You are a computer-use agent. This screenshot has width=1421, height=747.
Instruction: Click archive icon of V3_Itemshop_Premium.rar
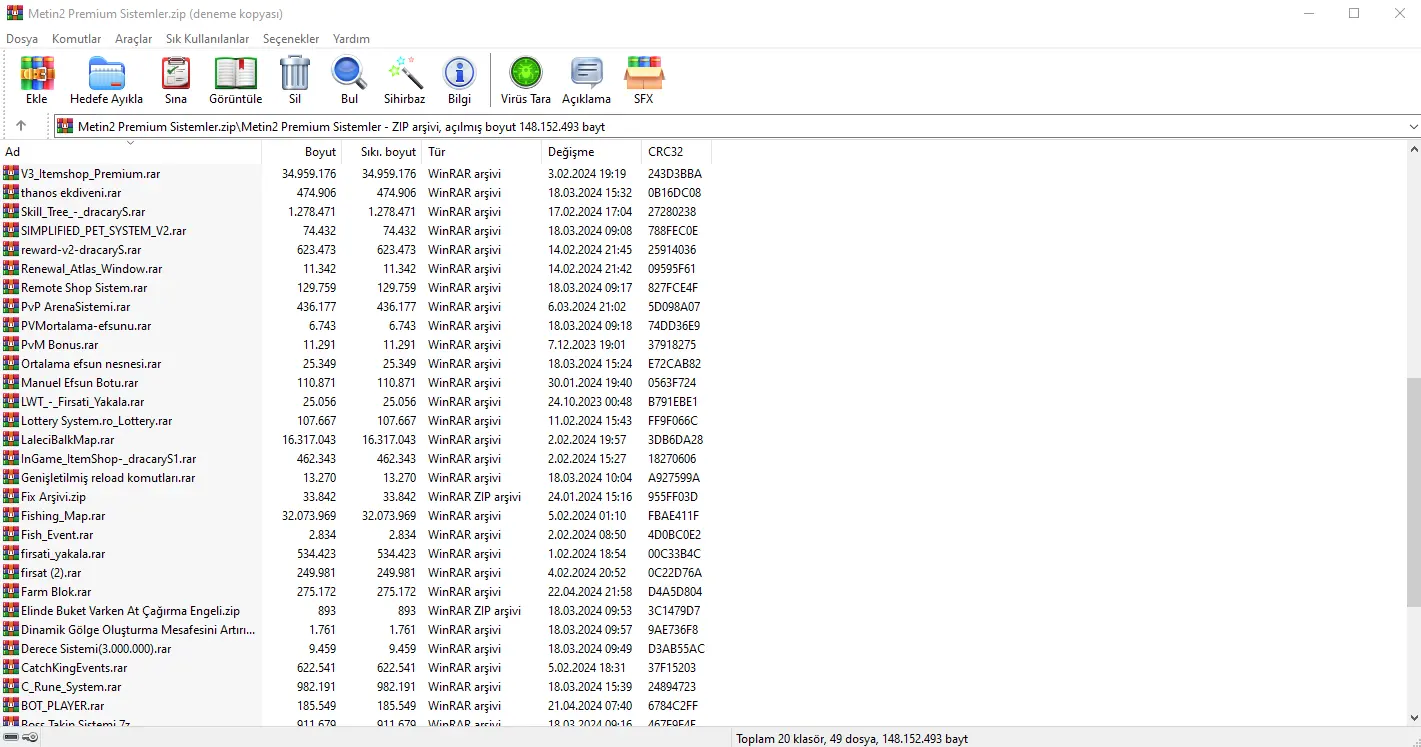[11, 173]
